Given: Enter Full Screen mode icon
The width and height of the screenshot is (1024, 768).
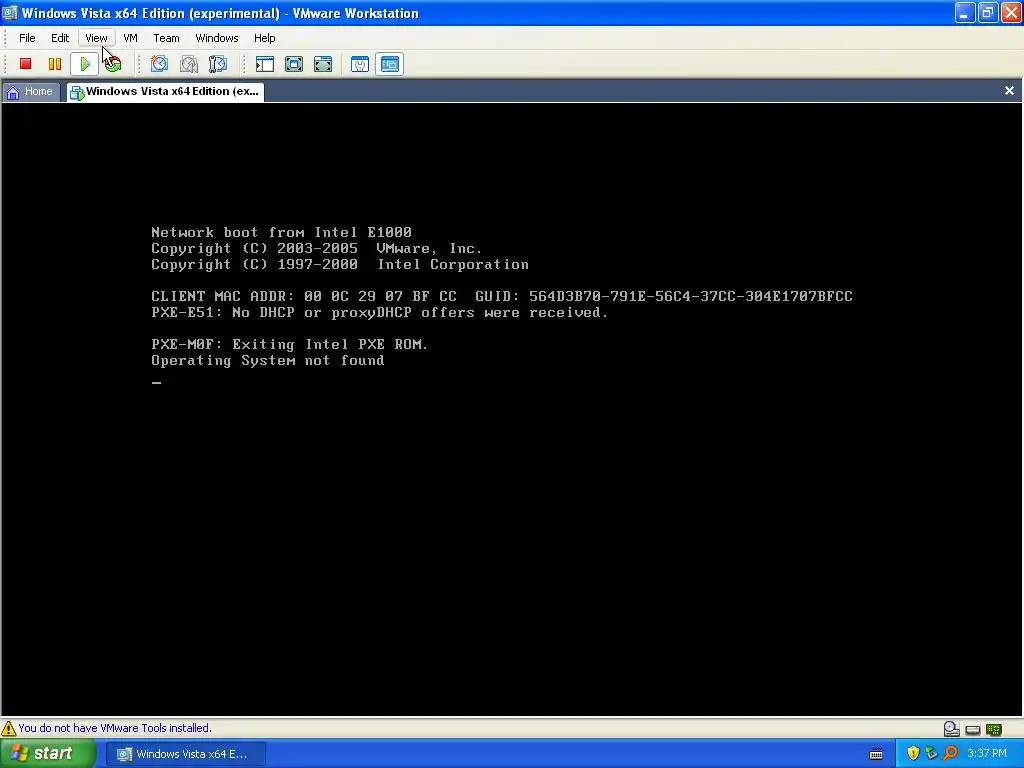Looking at the screenshot, I should [x=323, y=63].
